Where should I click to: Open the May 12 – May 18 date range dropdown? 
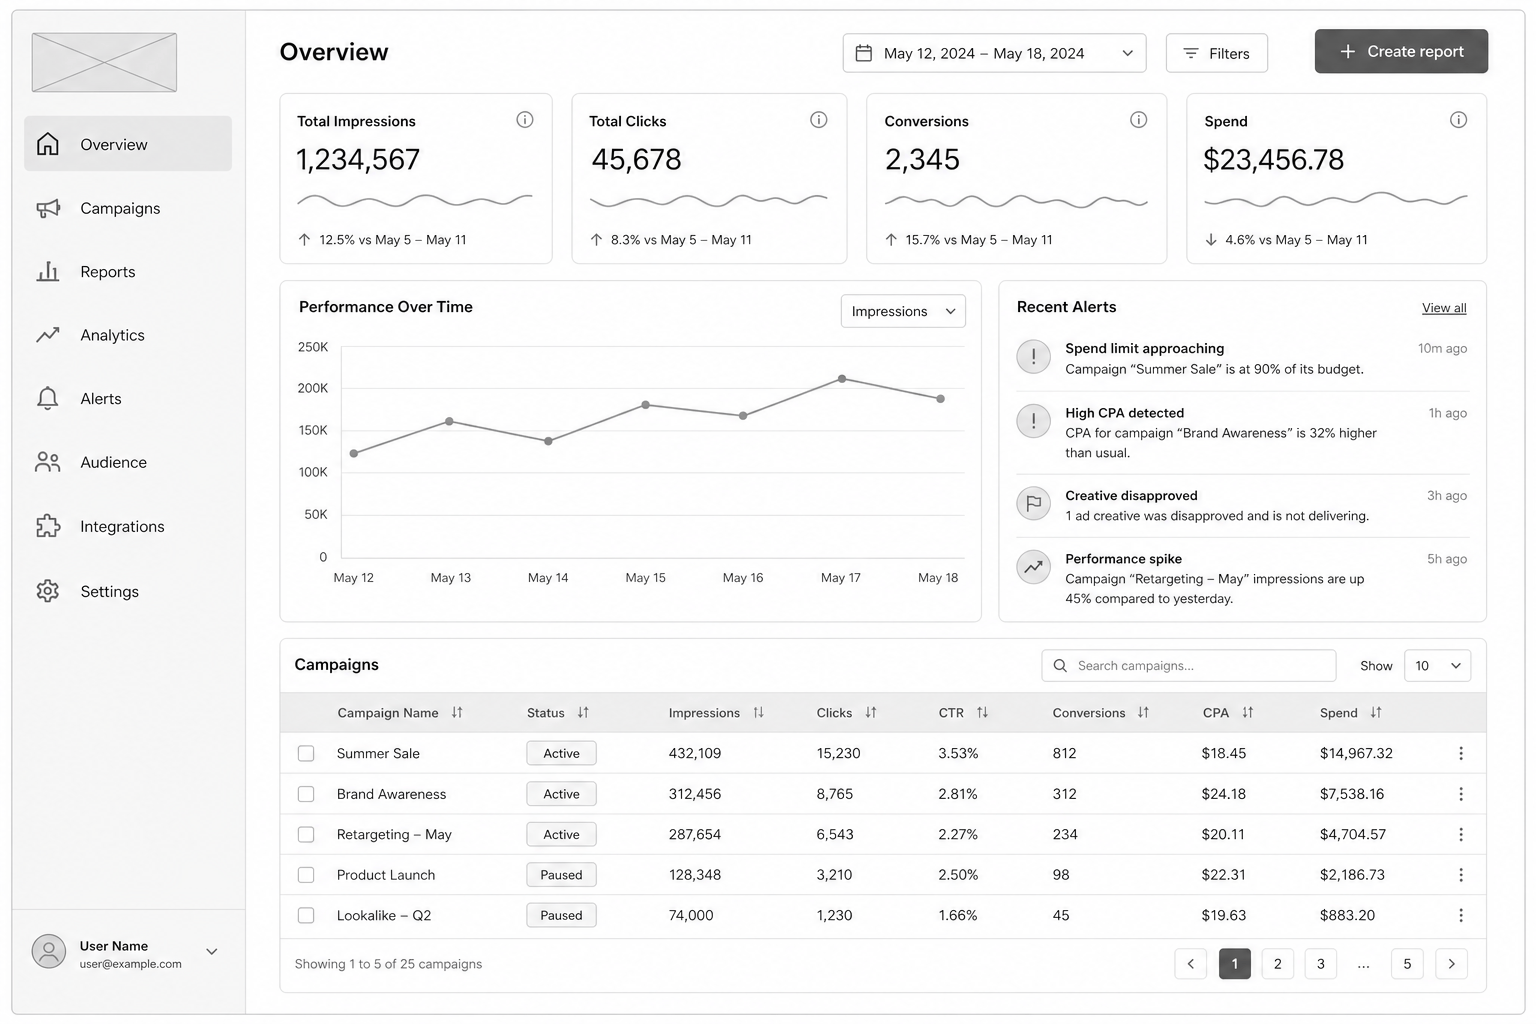coord(994,53)
